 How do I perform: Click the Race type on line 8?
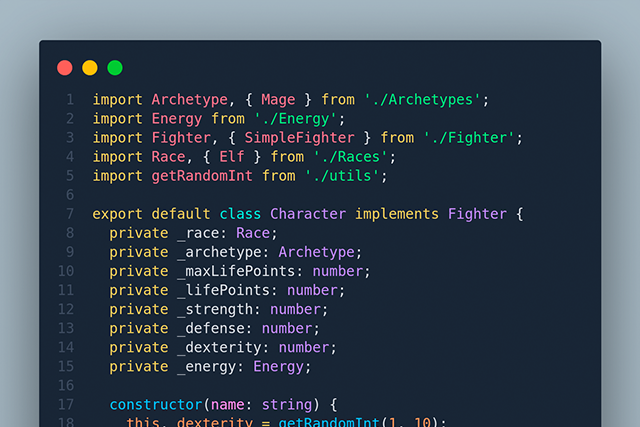point(253,233)
